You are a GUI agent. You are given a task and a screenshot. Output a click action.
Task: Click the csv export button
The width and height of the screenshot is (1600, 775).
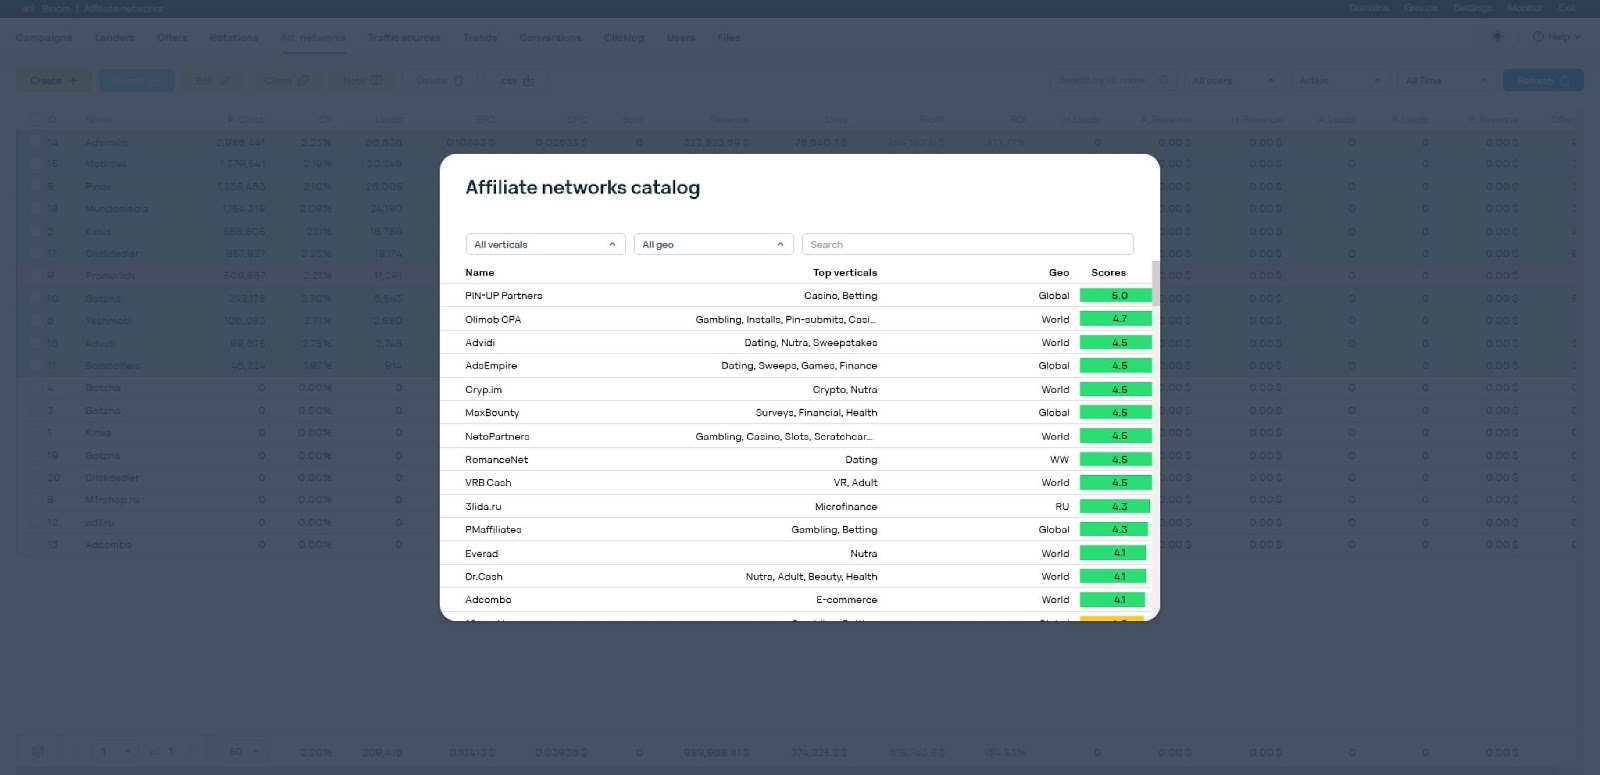[x=517, y=81]
